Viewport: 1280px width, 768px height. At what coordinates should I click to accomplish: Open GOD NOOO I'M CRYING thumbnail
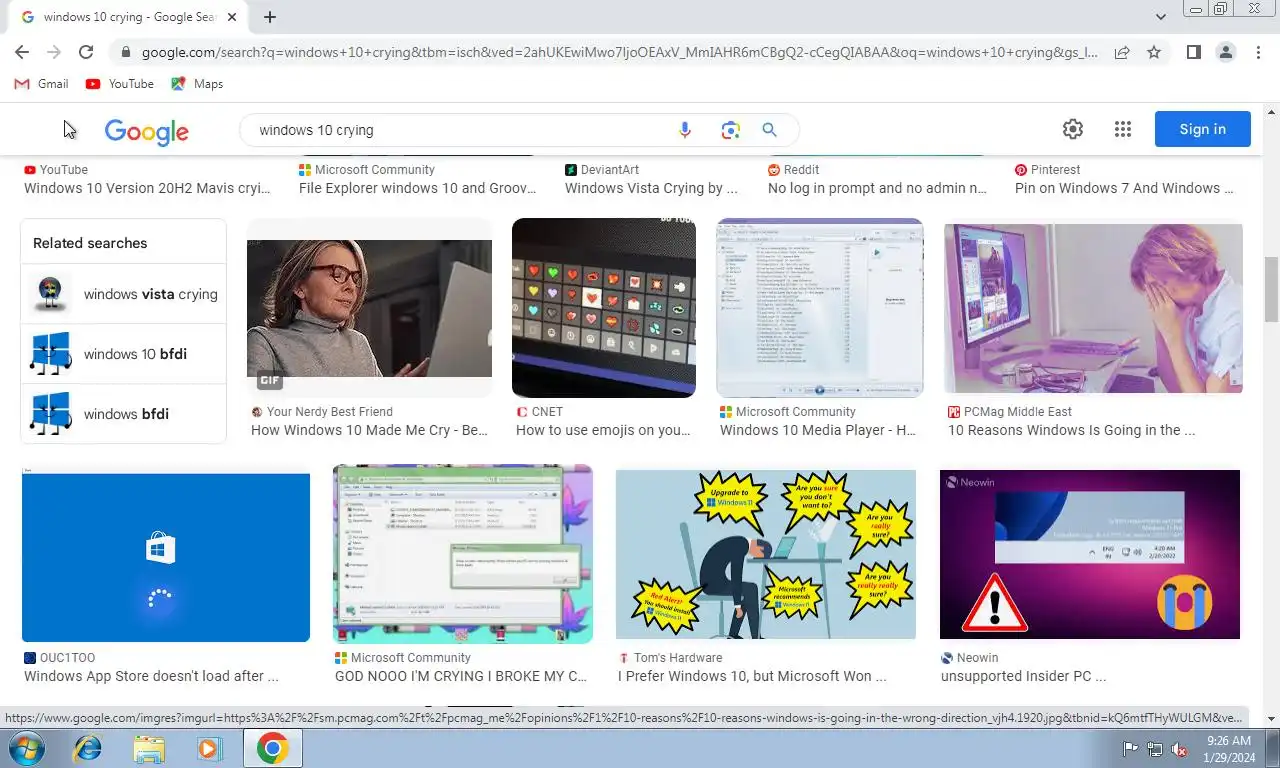[463, 554]
